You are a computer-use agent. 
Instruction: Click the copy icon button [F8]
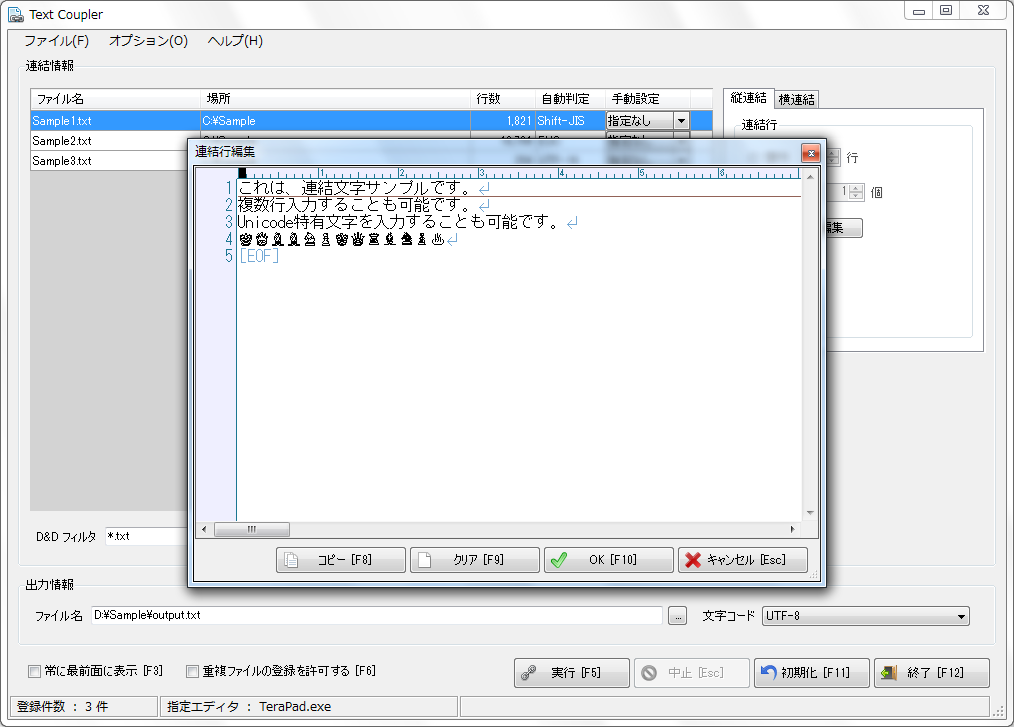340,560
